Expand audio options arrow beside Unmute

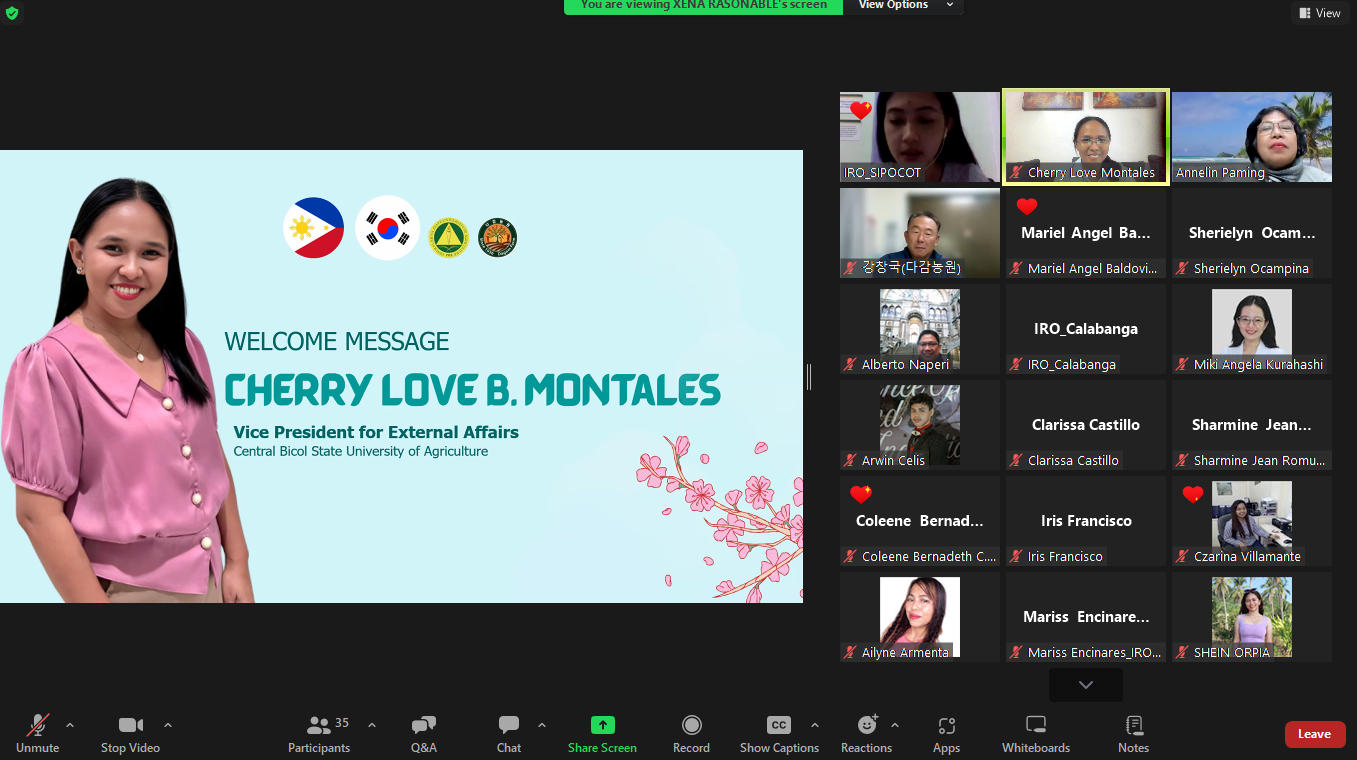(x=70, y=725)
